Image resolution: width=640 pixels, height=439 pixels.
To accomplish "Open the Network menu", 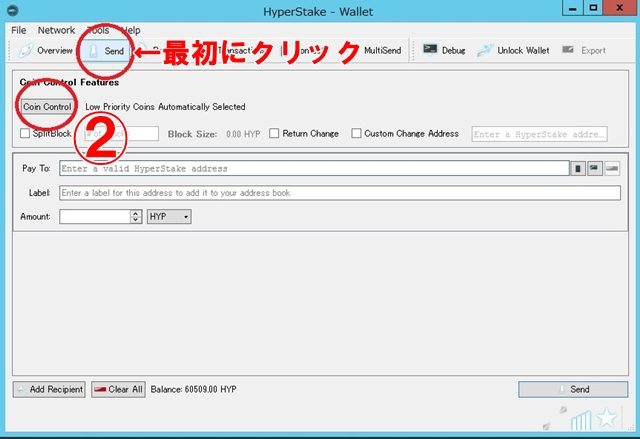I will coord(56,30).
